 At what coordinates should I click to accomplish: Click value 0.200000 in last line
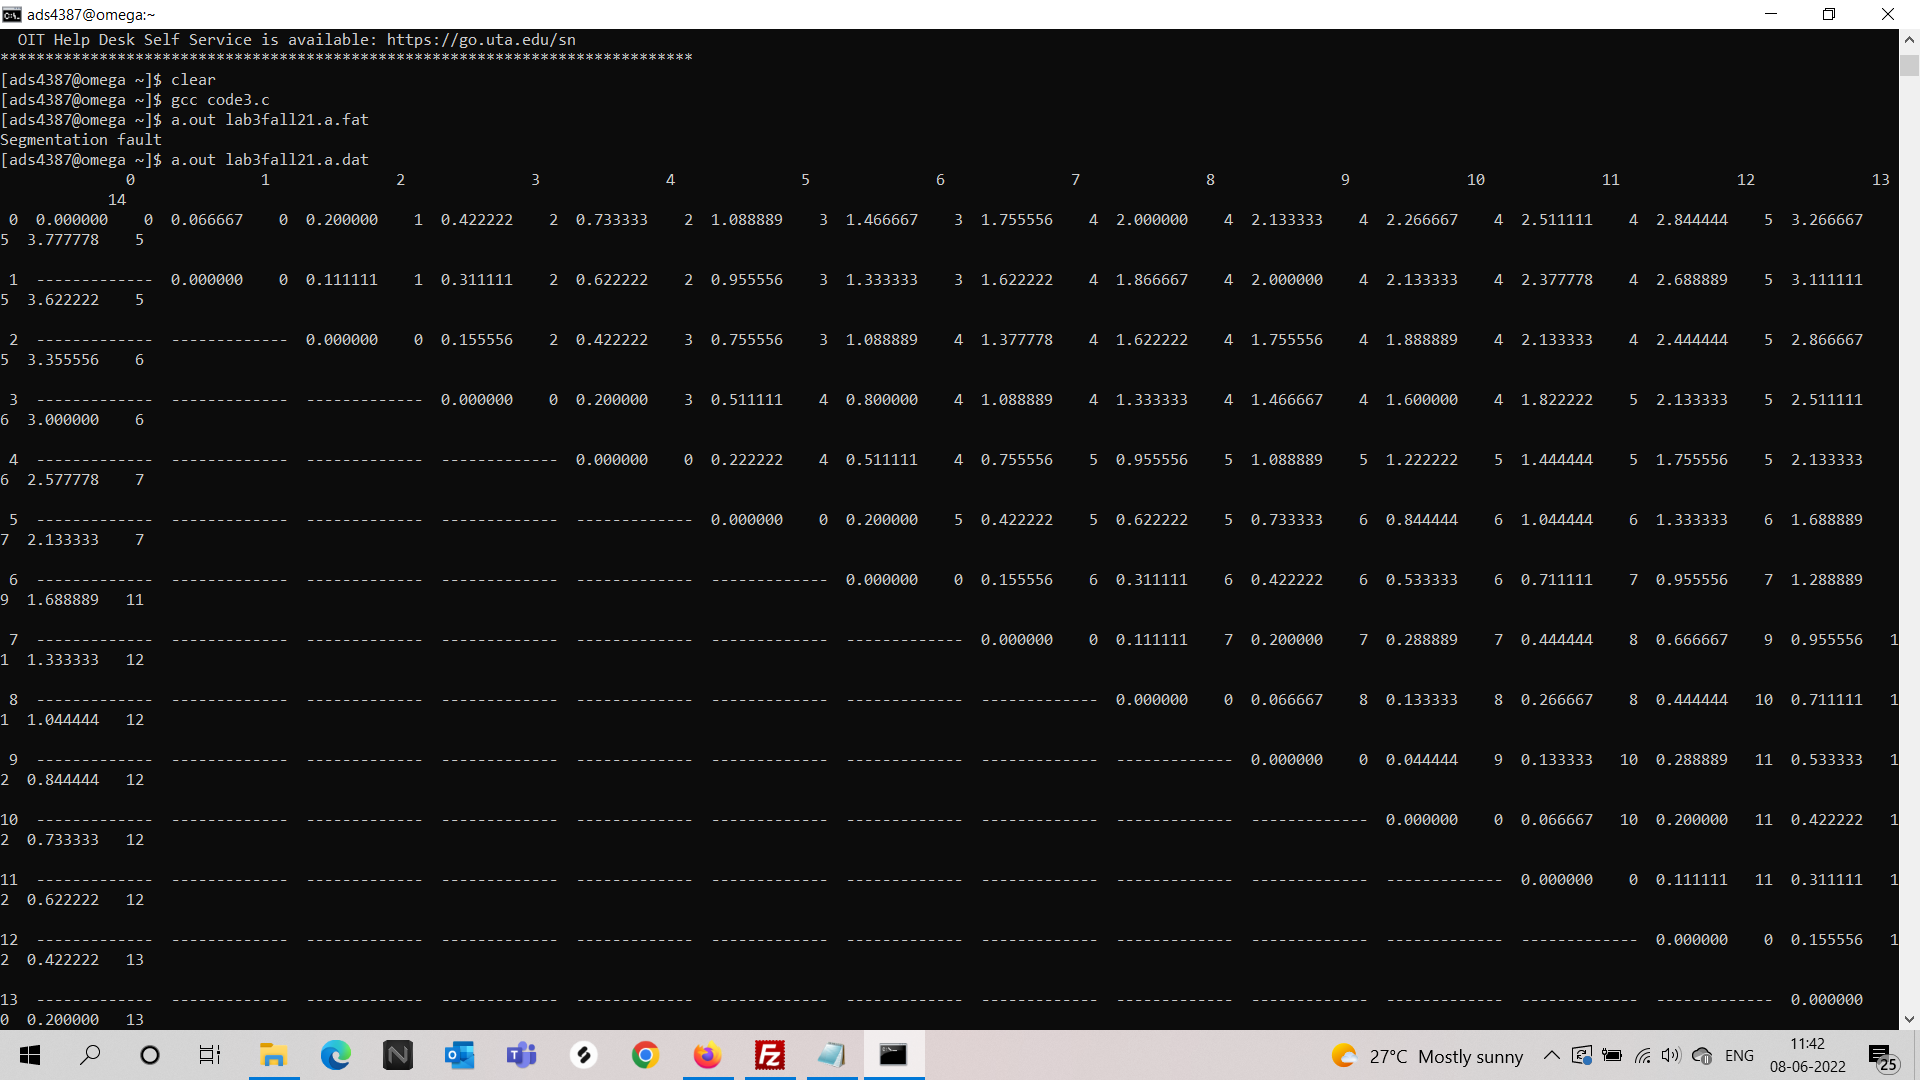(63, 1020)
